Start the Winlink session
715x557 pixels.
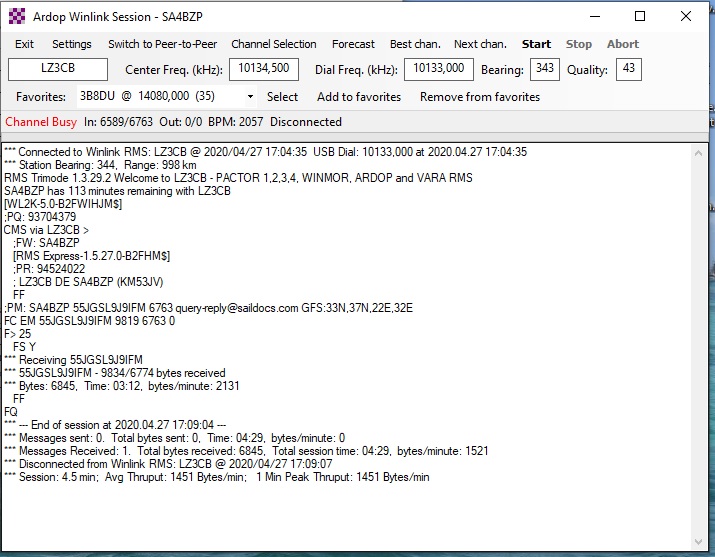(536, 44)
